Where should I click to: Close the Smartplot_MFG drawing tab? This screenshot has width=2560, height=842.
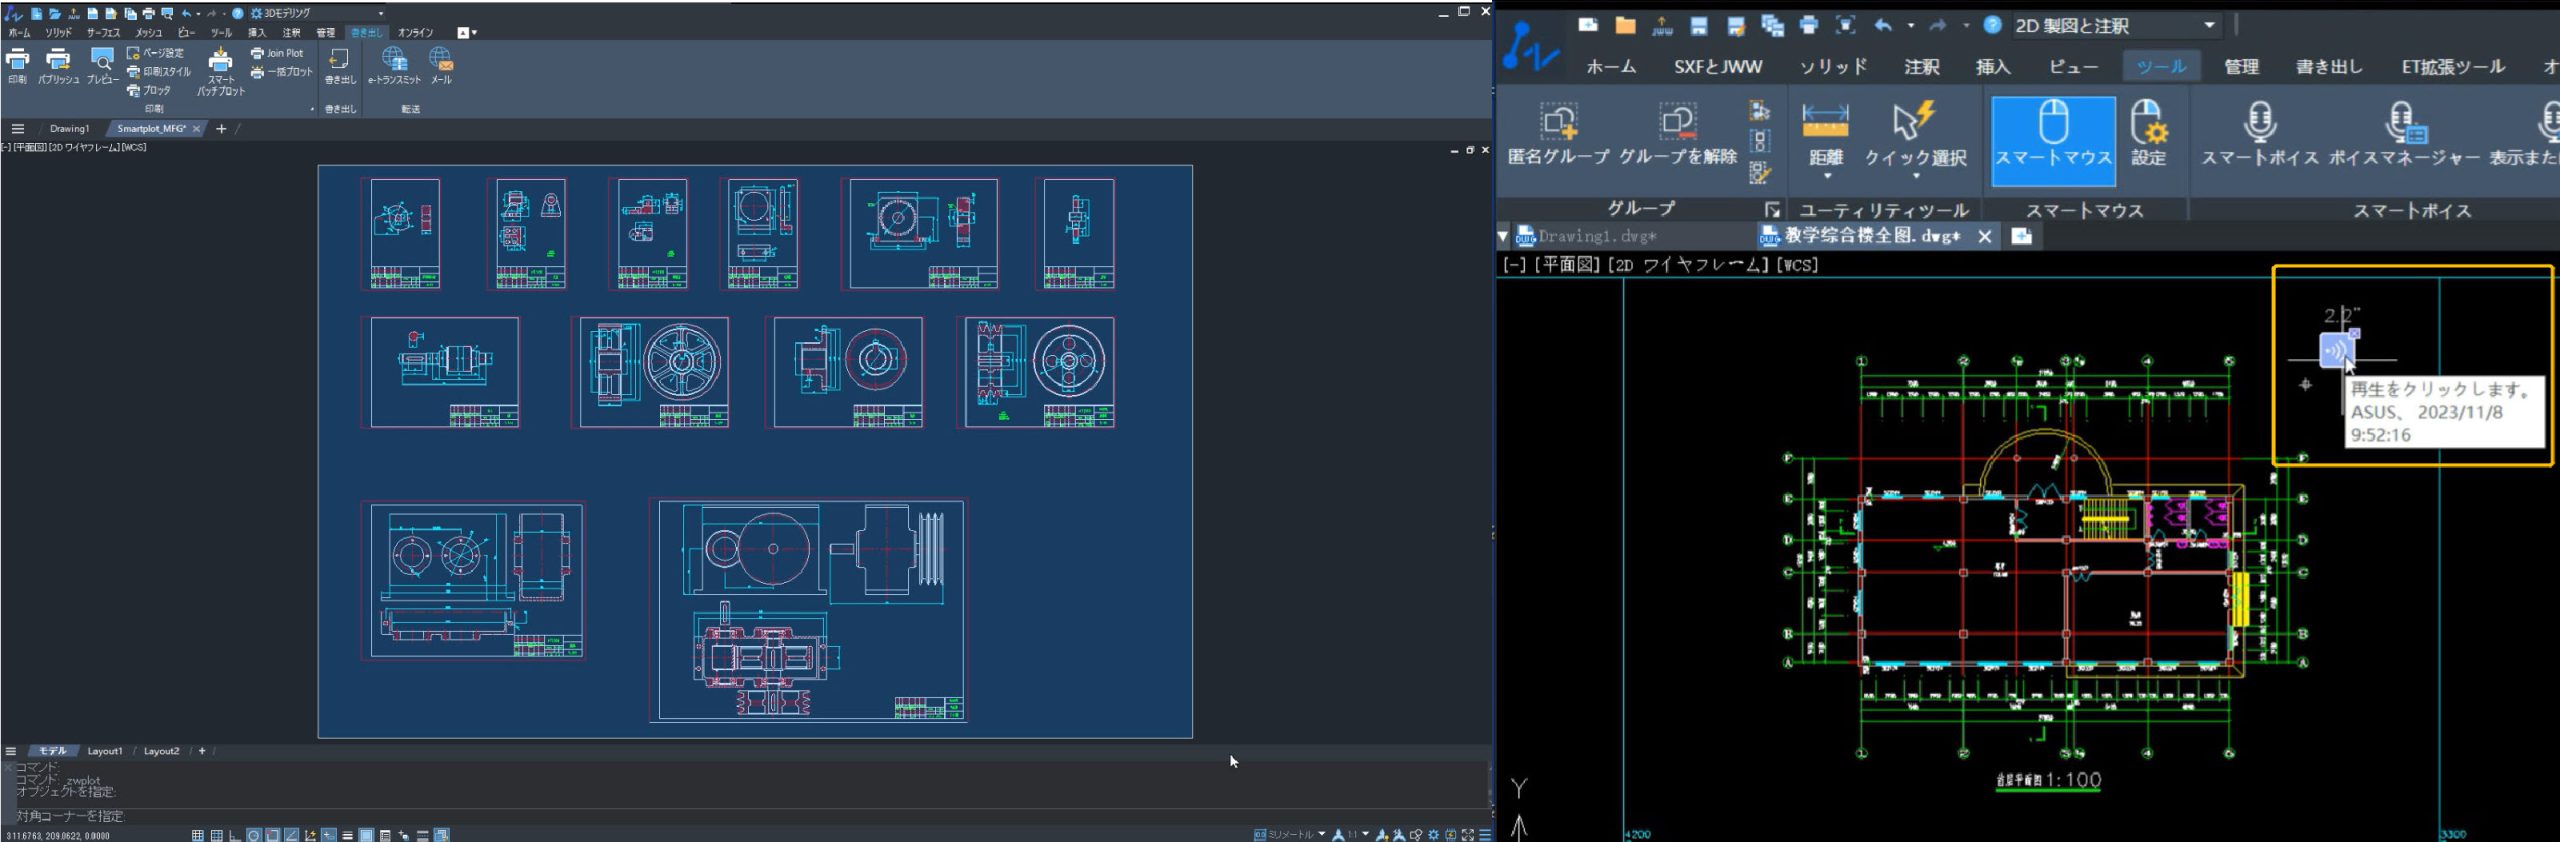[x=196, y=129]
